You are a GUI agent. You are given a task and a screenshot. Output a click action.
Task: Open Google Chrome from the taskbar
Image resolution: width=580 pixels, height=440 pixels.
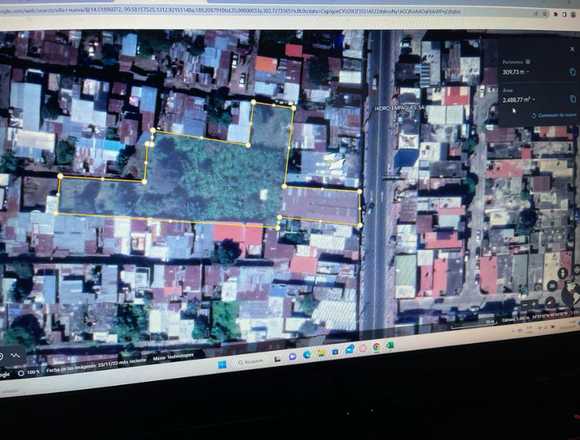click(x=376, y=347)
